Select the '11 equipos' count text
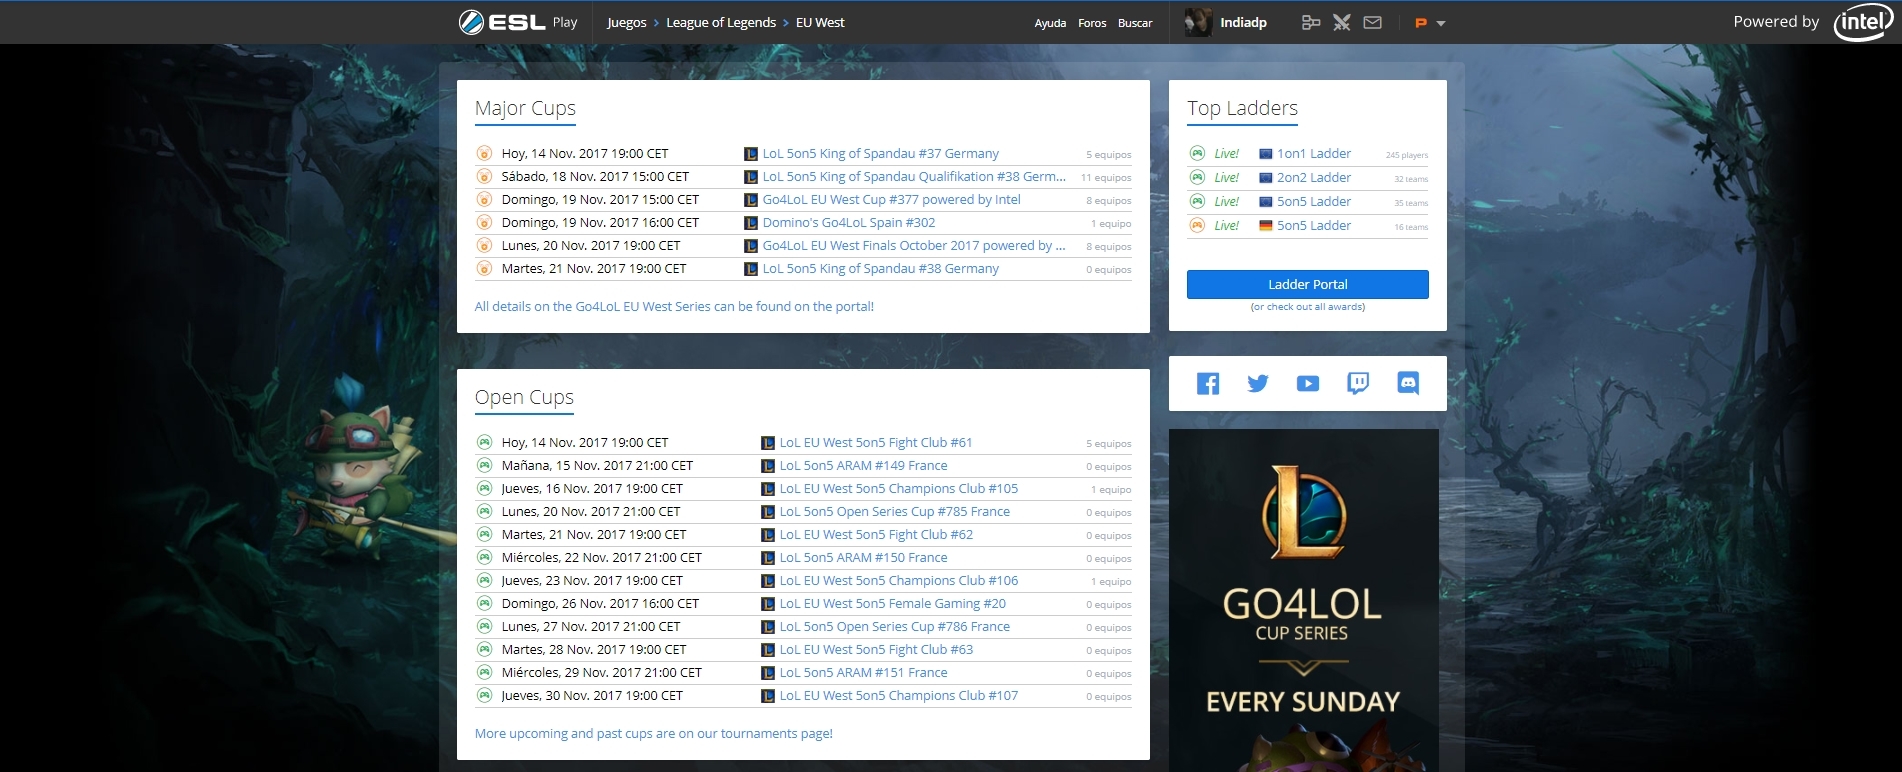Image resolution: width=1902 pixels, height=772 pixels. [1106, 177]
